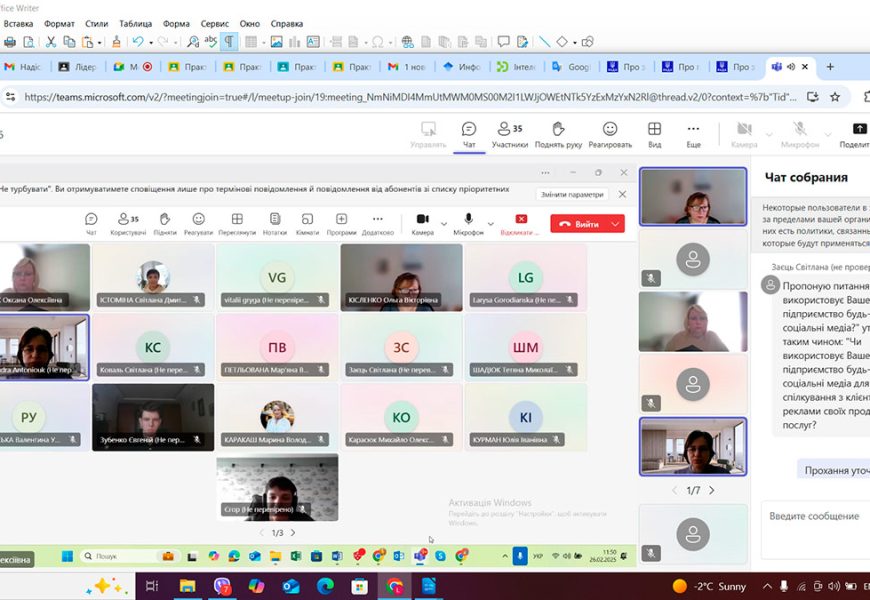
Task: Open the Вид view layout options
Action: [654, 134]
